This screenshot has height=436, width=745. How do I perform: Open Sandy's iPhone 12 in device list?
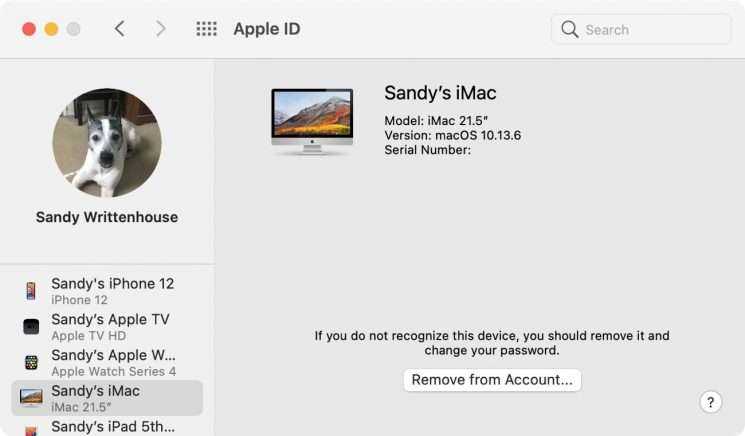(107, 291)
